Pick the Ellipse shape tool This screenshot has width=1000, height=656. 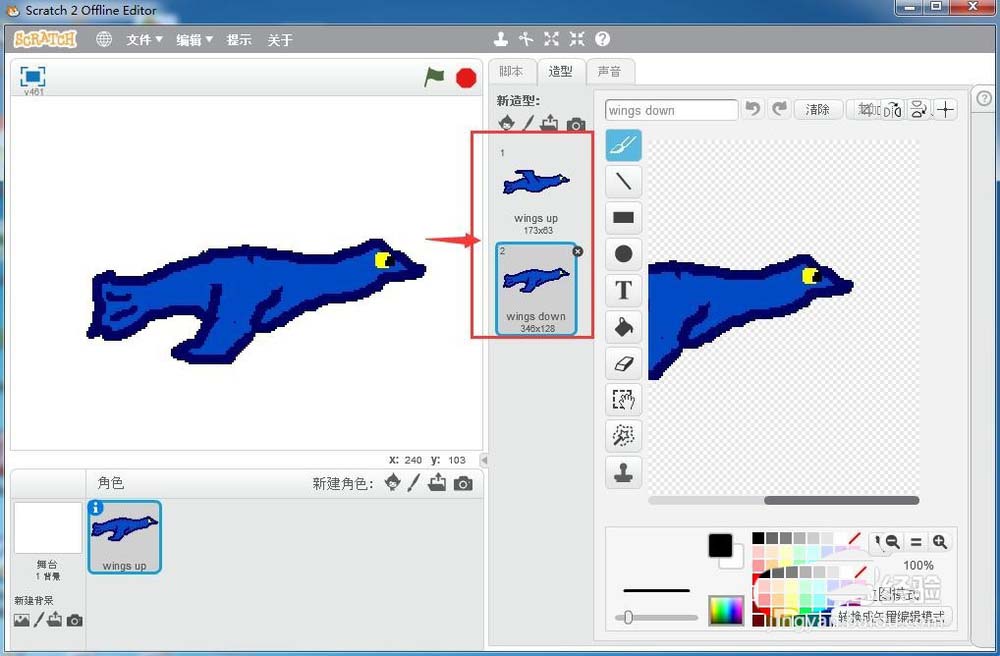click(x=623, y=254)
